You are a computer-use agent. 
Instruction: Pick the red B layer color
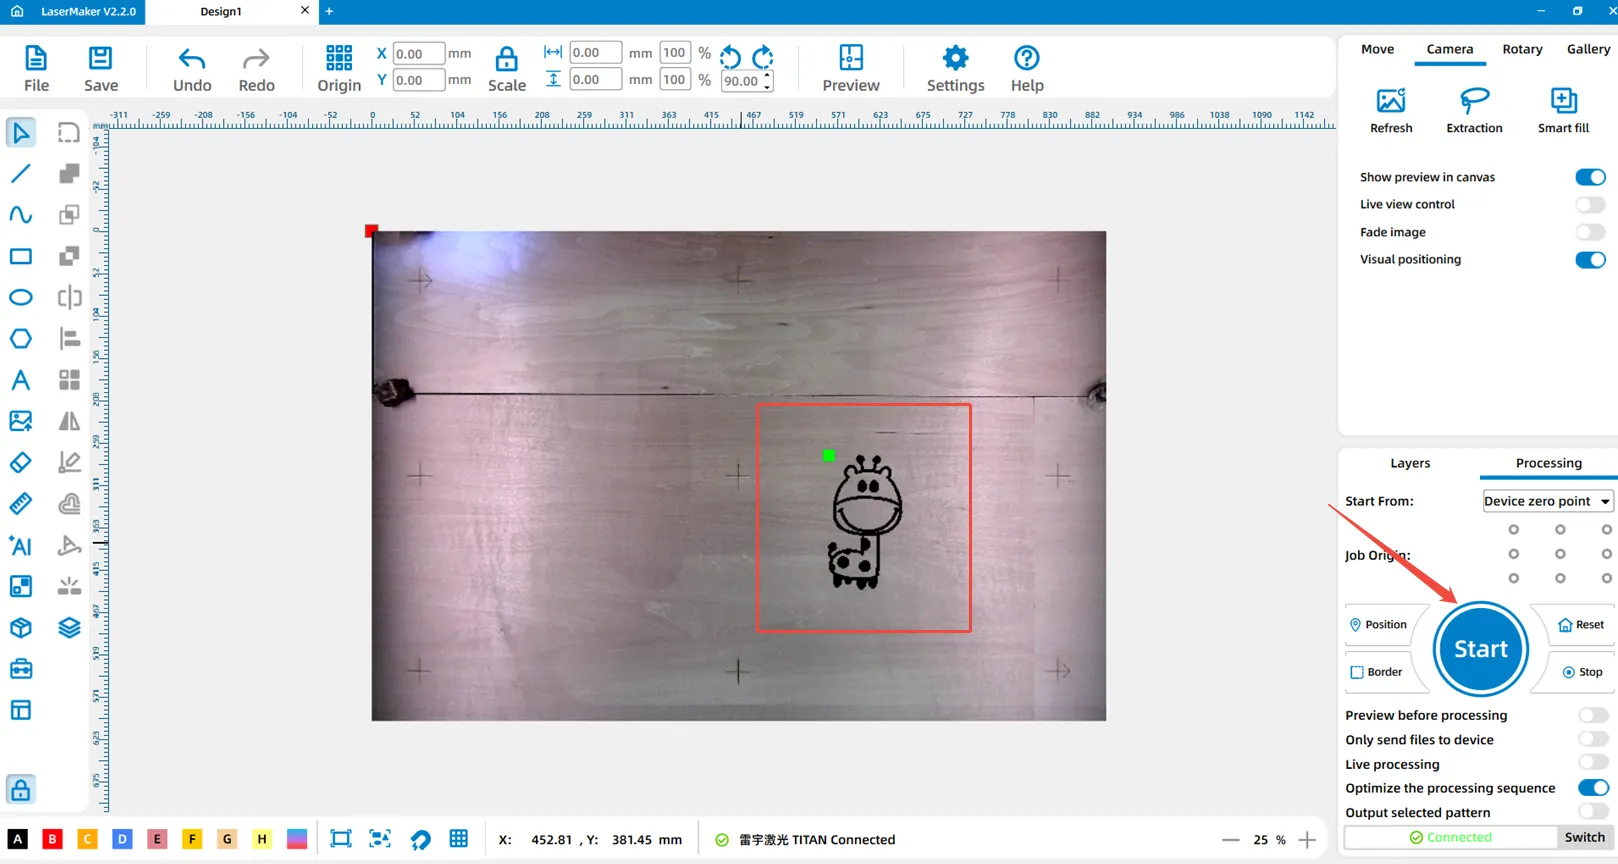coord(53,839)
